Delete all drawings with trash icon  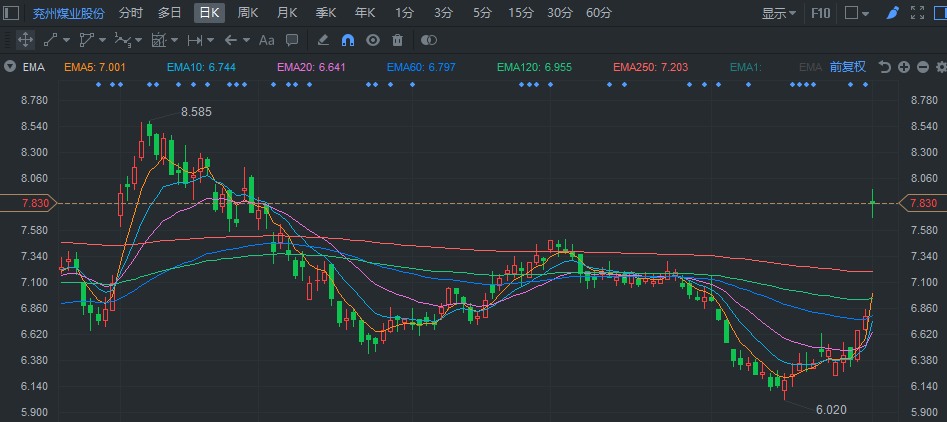coord(397,40)
